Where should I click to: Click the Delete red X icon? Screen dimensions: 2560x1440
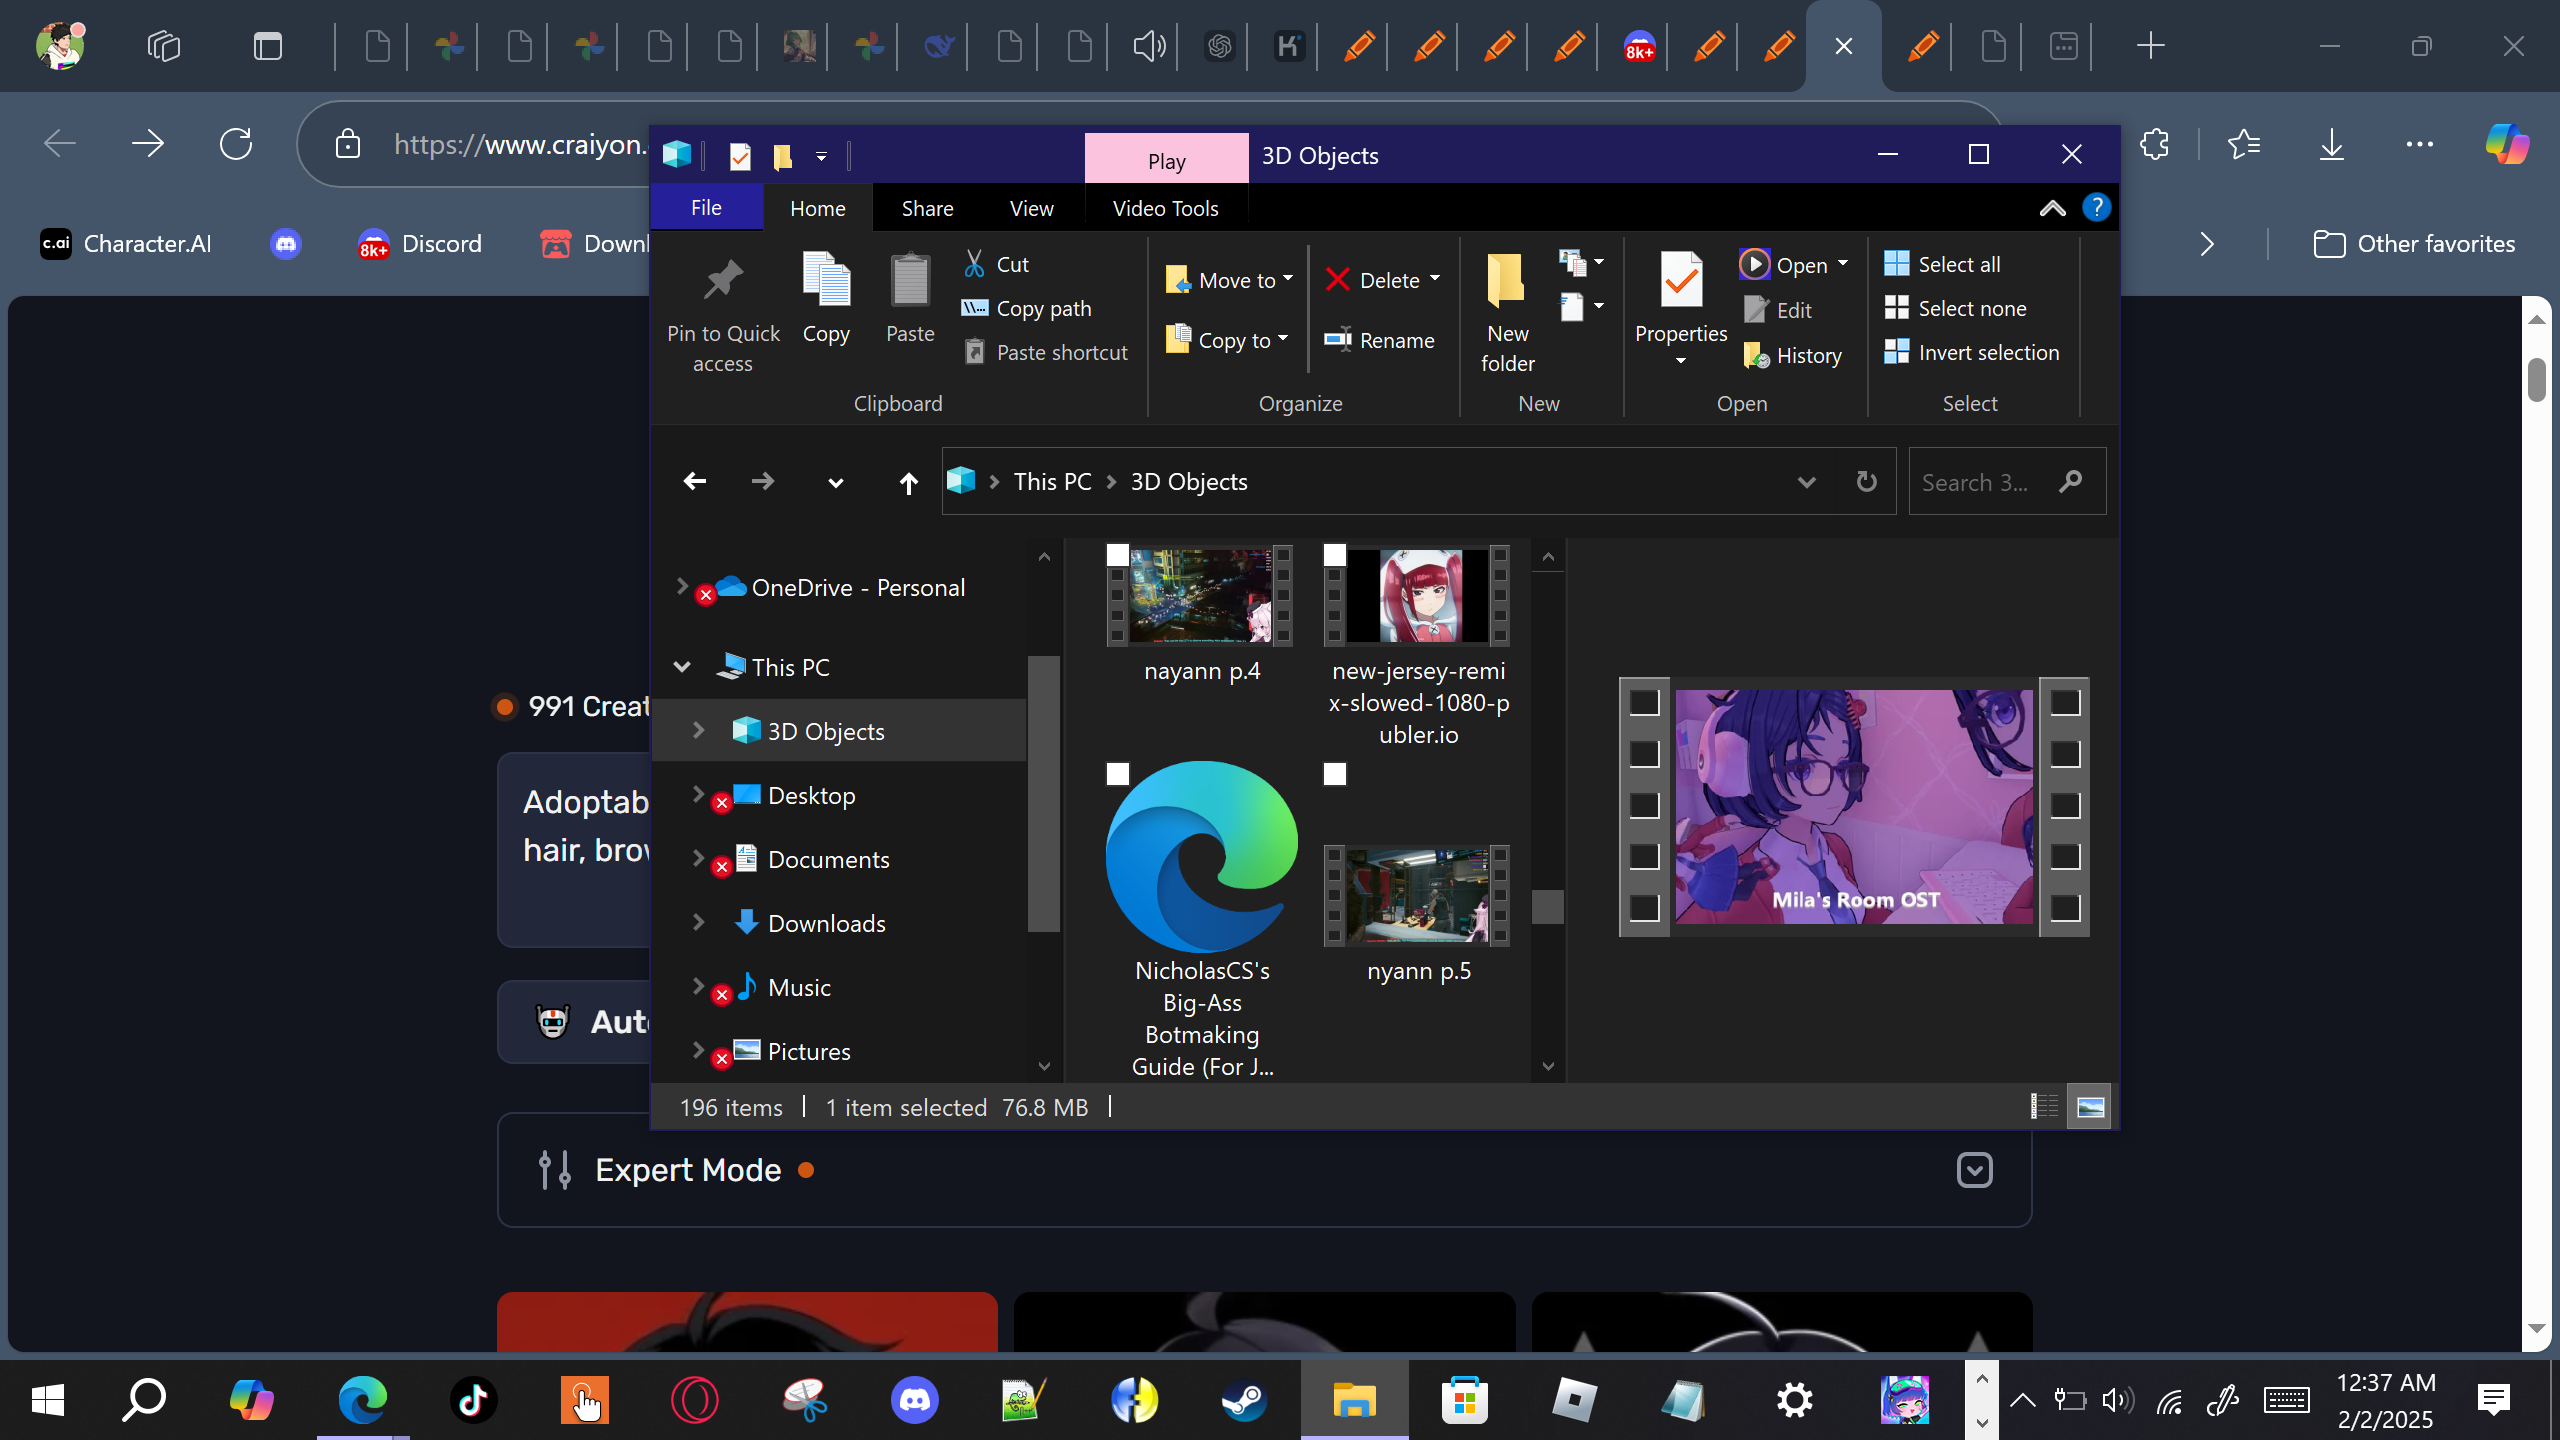click(1337, 280)
